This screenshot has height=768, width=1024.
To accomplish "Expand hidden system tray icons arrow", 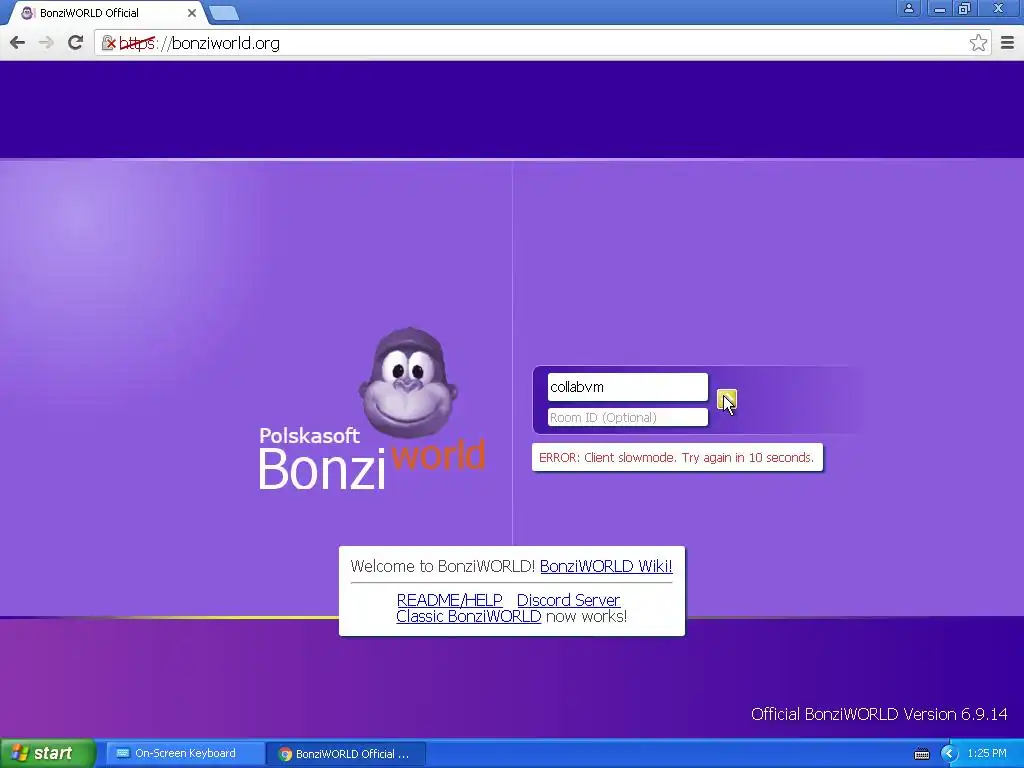I will coord(949,754).
